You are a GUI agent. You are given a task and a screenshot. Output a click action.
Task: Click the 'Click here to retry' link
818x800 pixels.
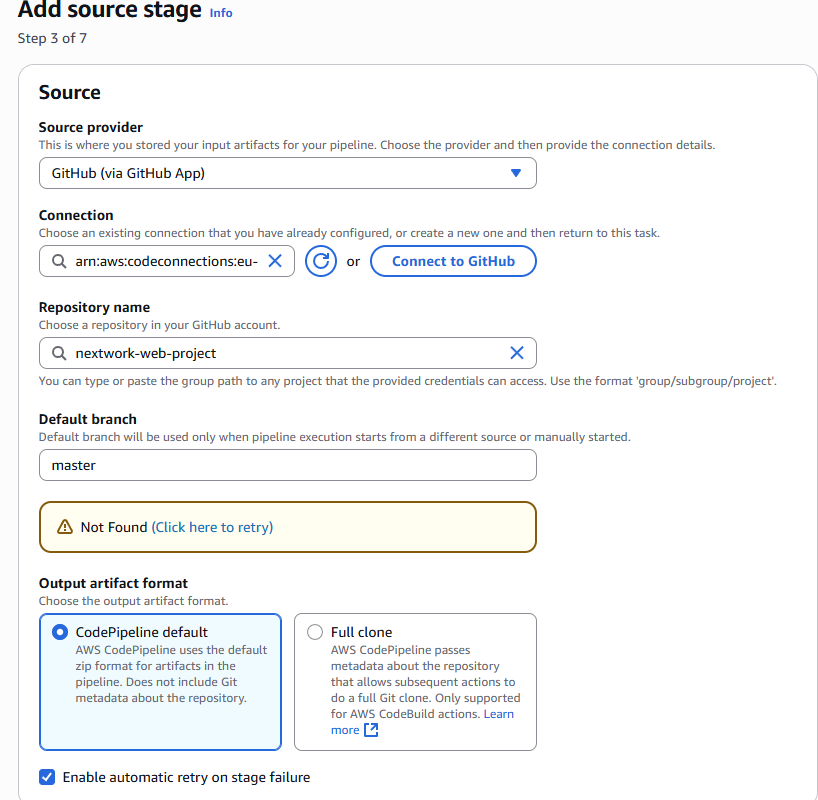(x=212, y=527)
